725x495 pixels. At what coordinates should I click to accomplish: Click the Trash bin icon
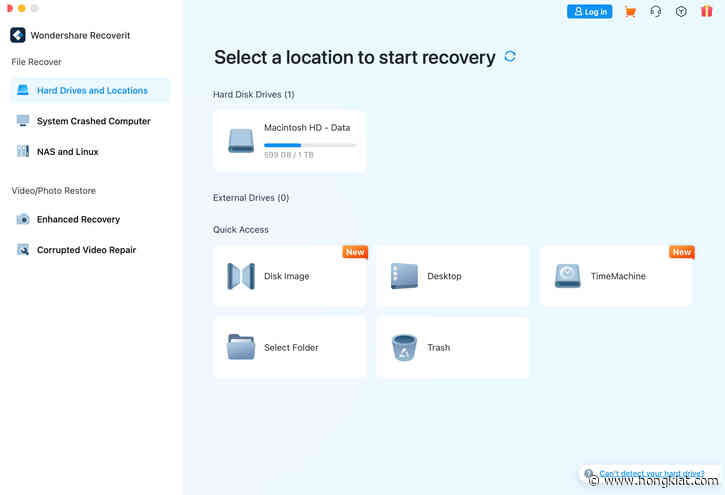(405, 348)
